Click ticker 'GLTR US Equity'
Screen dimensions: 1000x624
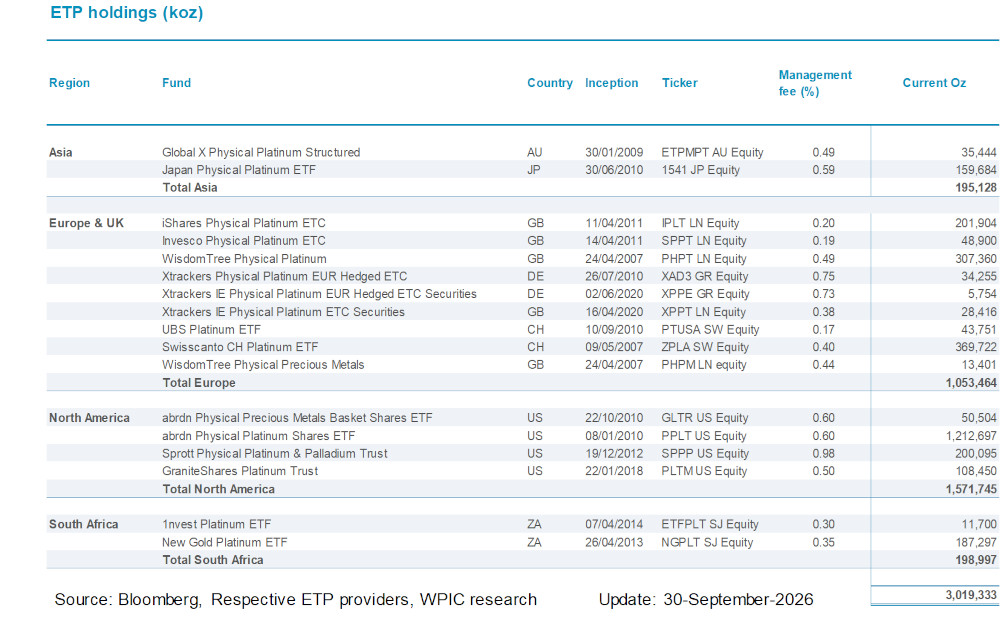point(705,418)
